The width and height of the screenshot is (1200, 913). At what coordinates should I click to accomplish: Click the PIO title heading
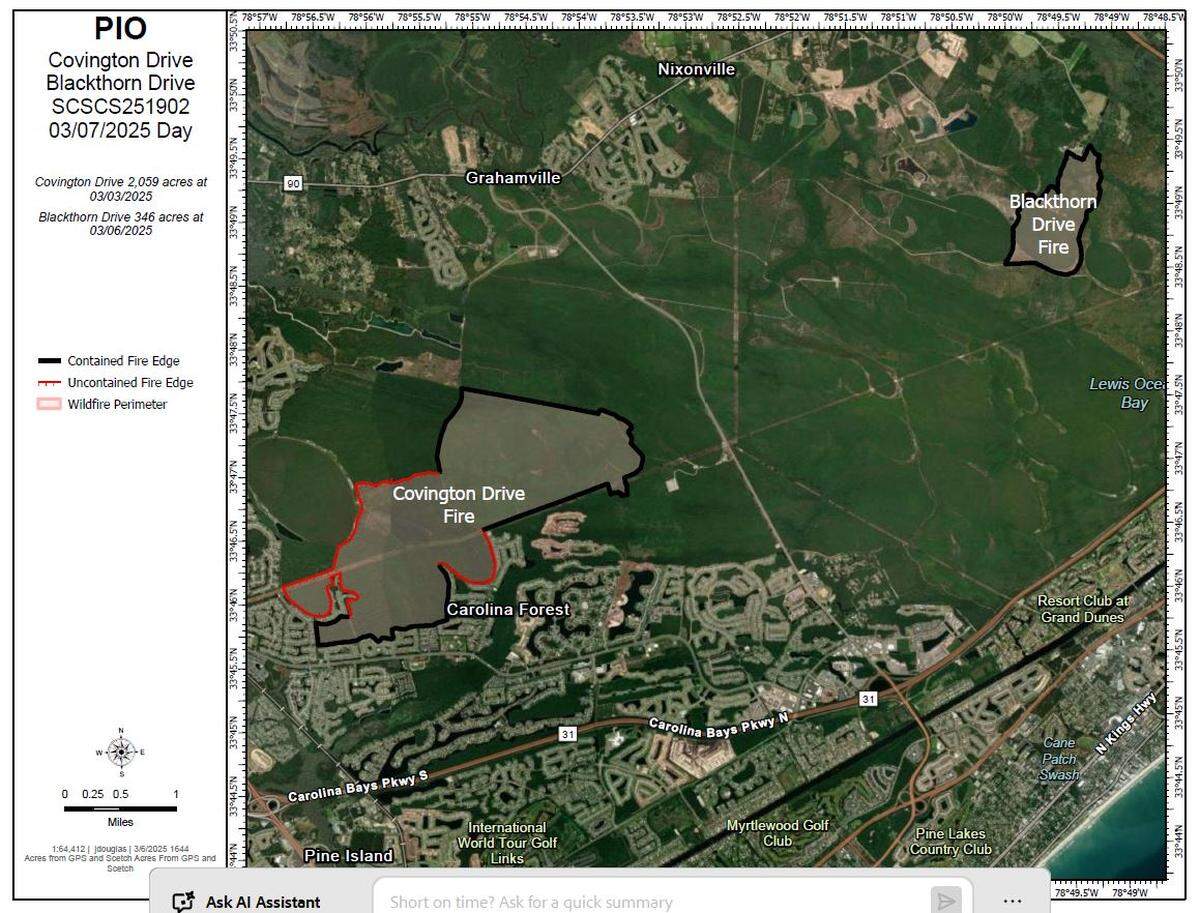point(120,29)
